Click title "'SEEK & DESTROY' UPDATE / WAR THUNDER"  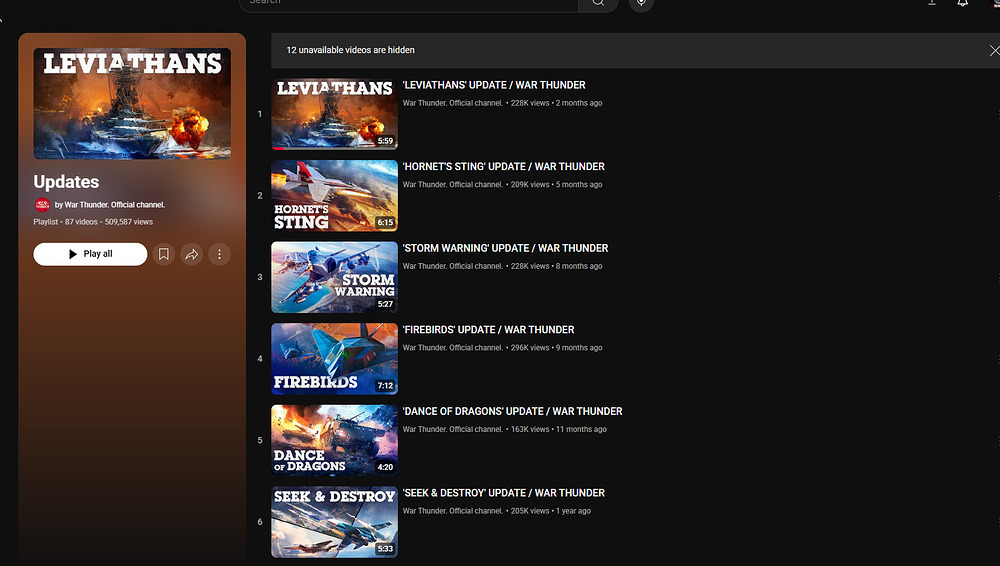pyautogui.click(x=503, y=493)
